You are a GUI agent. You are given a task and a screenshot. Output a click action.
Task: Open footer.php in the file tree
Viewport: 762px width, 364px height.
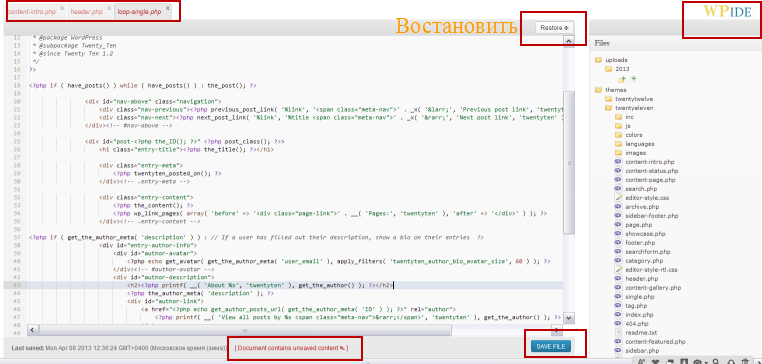click(640, 243)
